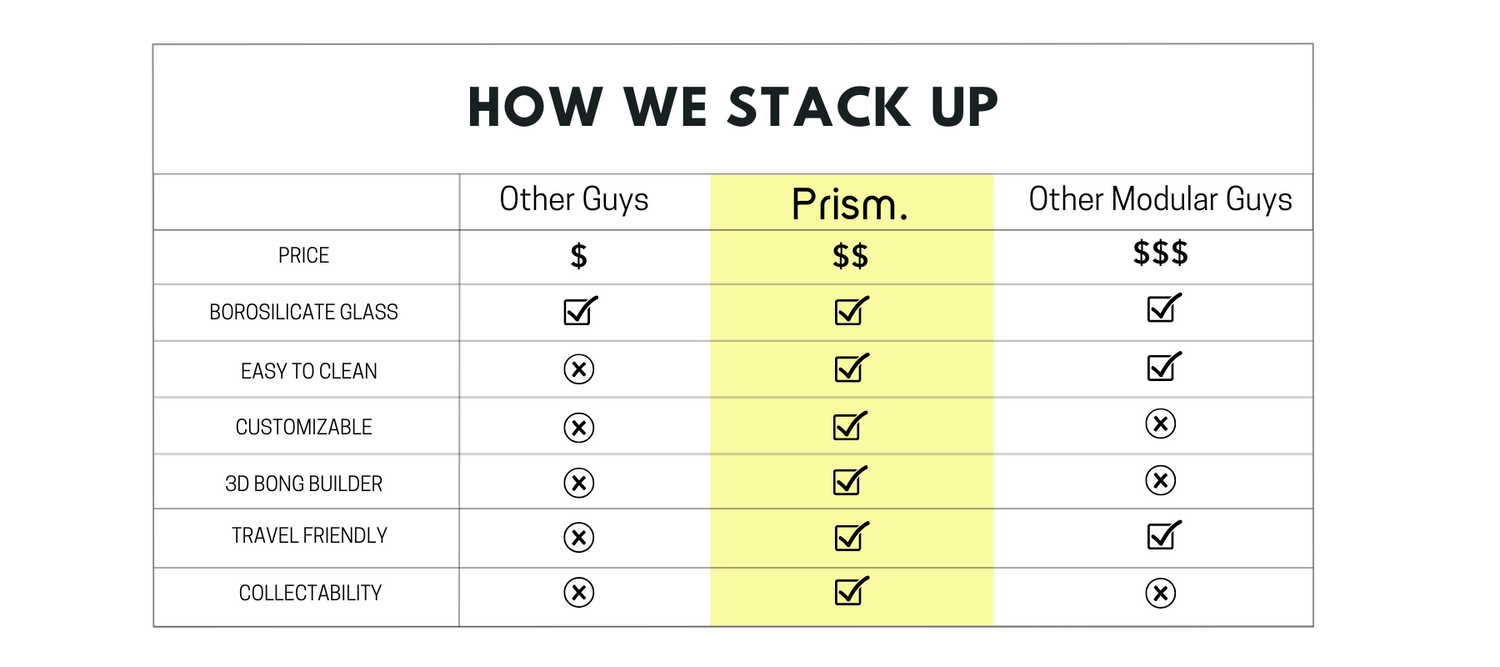This screenshot has width=1500, height=667.
Task: Click Prism's Collectability checkbox
Action: click(849, 592)
